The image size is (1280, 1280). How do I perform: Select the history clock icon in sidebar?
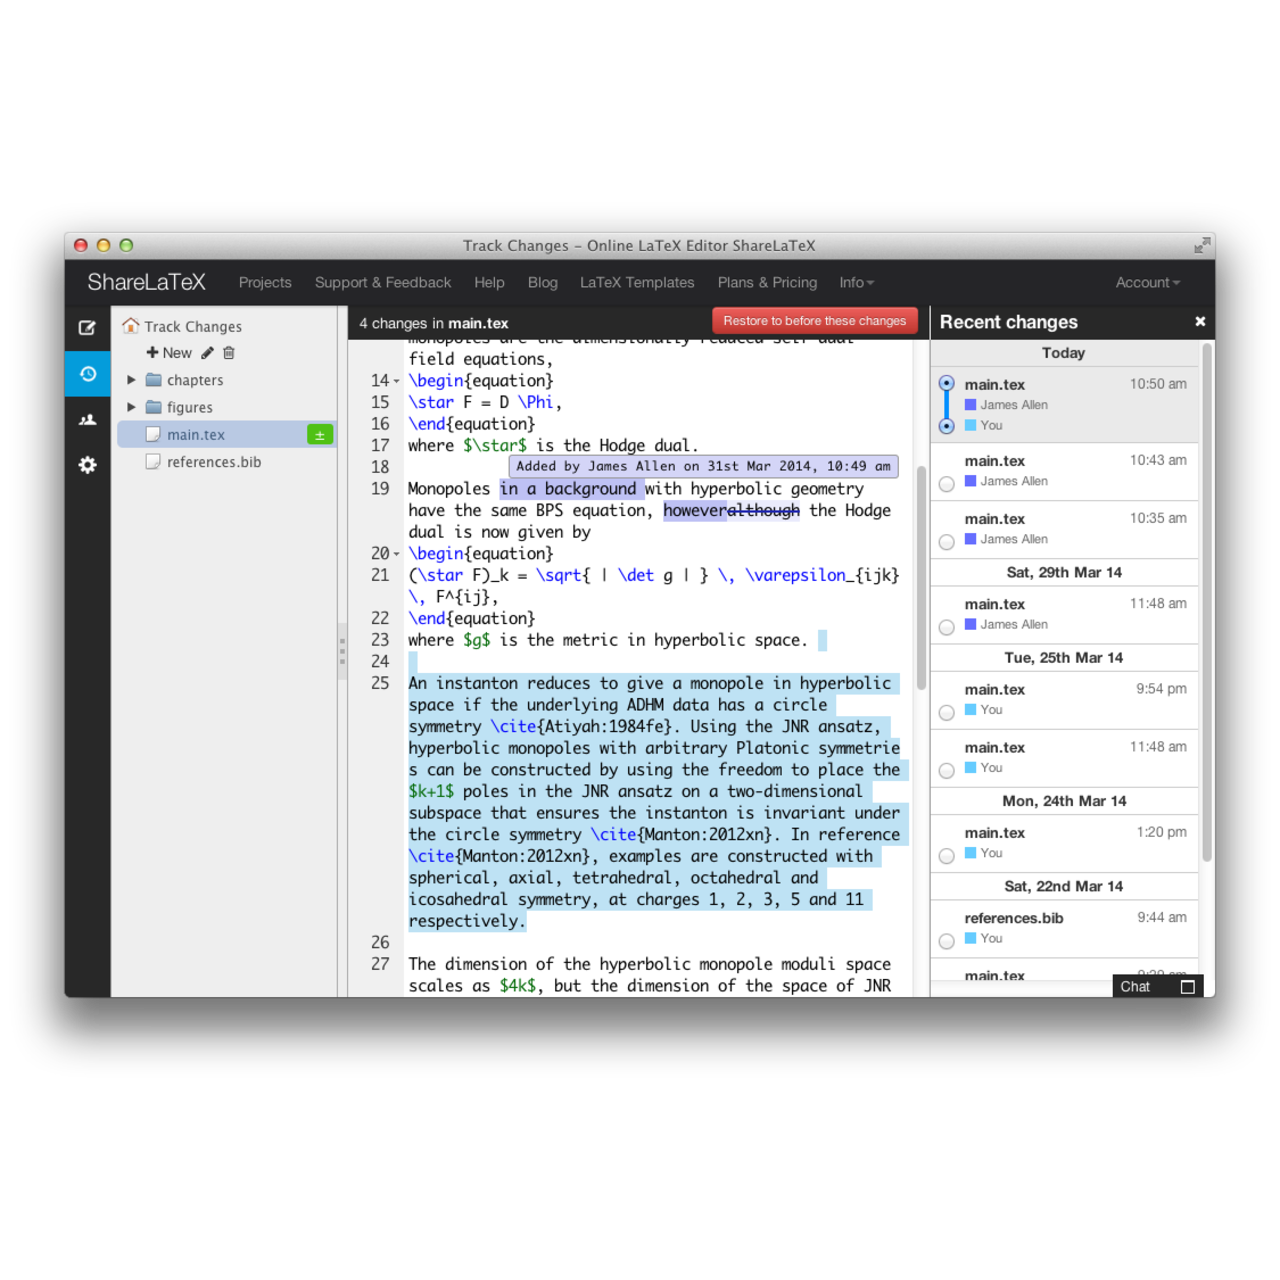[87, 373]
